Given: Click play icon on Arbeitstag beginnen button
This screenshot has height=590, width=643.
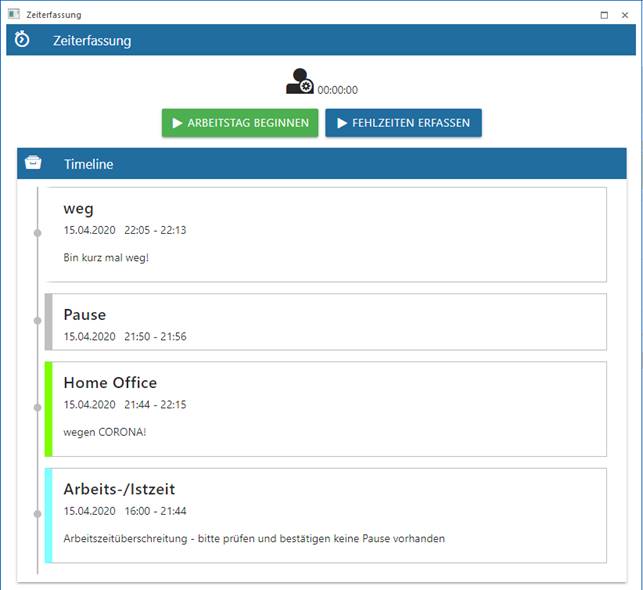Looking at the screenshot, I should pyautogui.click(x=177, y=123).
